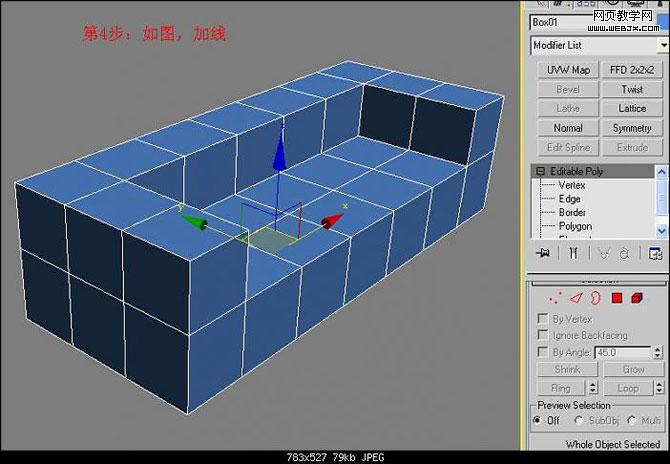This screenshot has height=464, width=670.
Task: Click green Y-axis gizmo arrow
Action: coord(194,222)
